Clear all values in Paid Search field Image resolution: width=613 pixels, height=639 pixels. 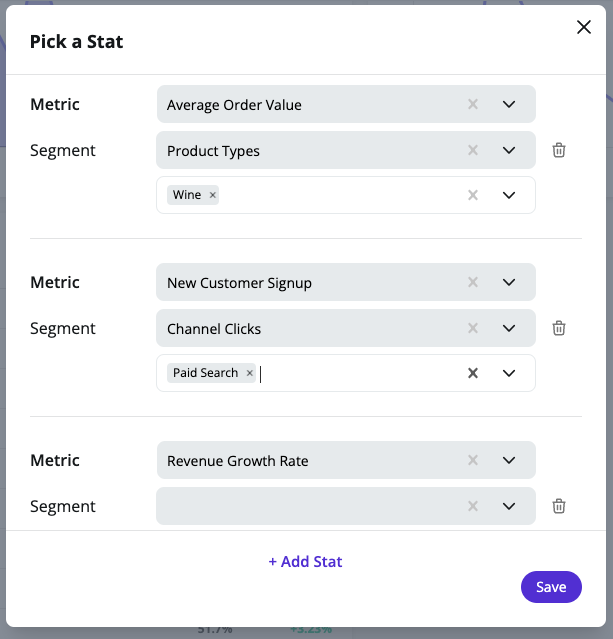pos(473,373)
